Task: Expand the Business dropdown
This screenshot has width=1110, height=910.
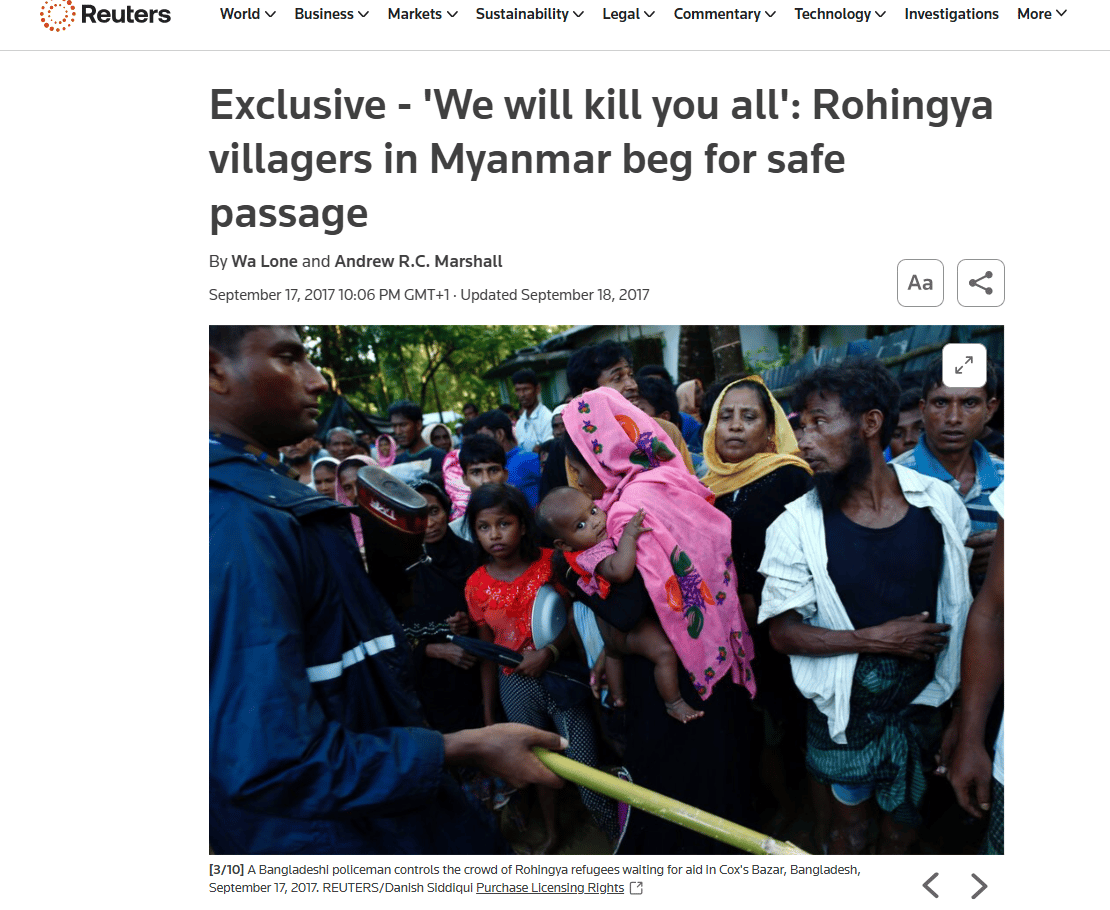Action: coord(331,14)
